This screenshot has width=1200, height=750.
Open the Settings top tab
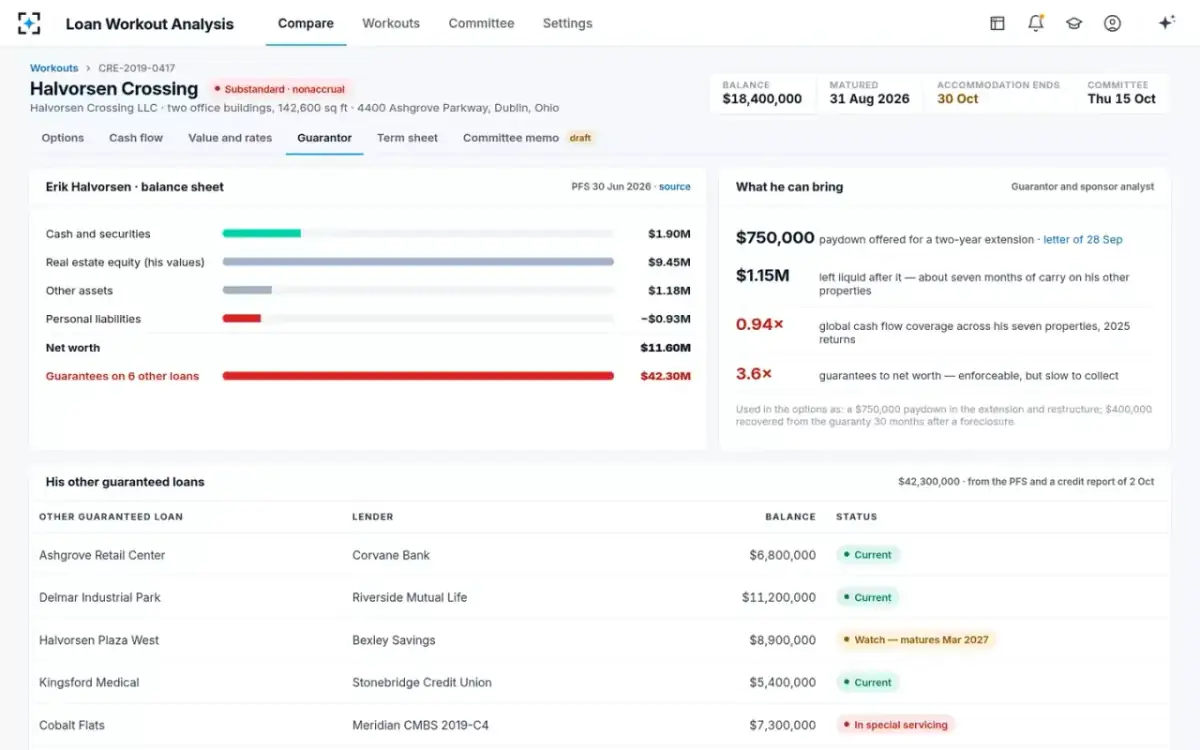[x=567, y=23]
